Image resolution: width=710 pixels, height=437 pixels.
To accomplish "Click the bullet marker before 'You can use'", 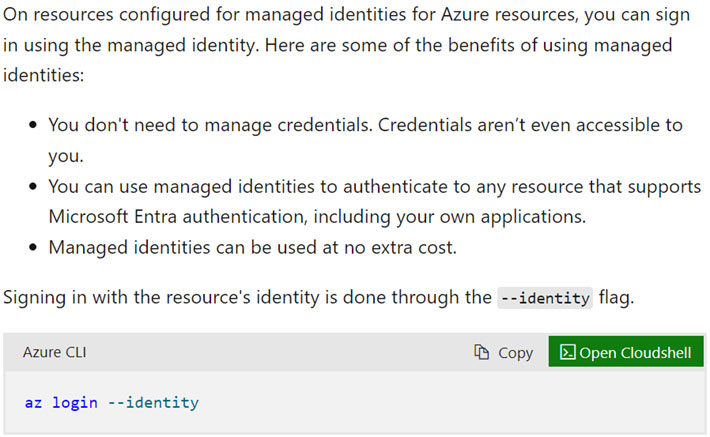I will pyautogui.click(x=34, y=187).
